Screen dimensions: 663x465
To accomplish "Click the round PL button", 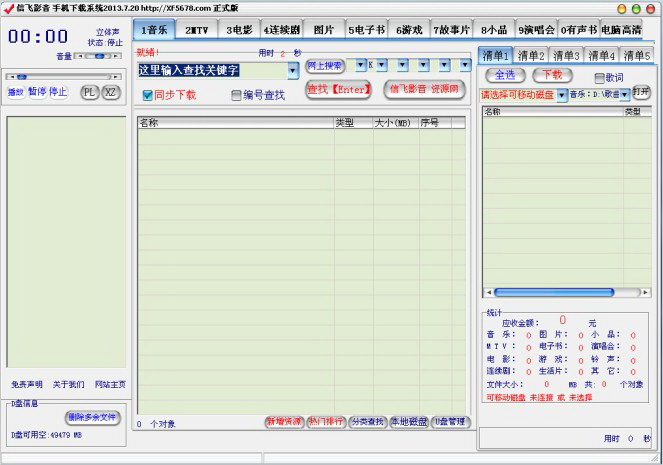I will [x=89, y=92].
